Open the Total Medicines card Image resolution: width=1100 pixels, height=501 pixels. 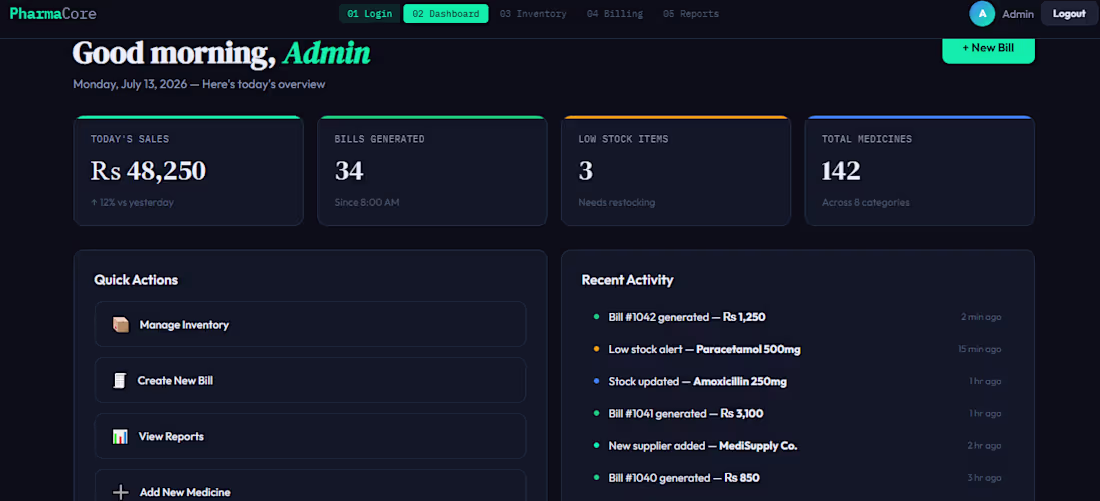[x=920, y=171]
